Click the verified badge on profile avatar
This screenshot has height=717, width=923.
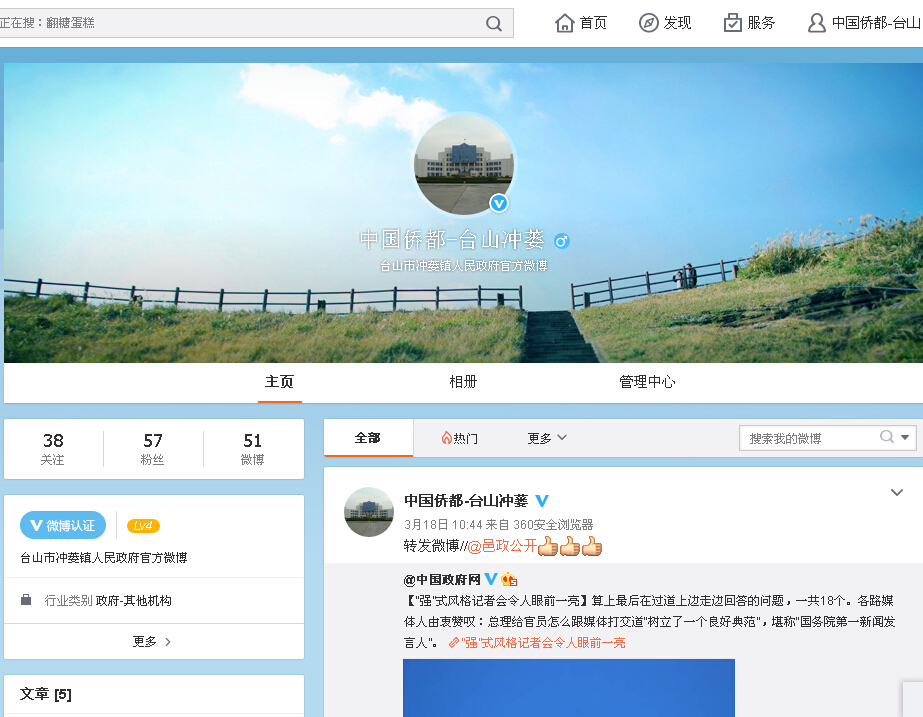point(499,204)
